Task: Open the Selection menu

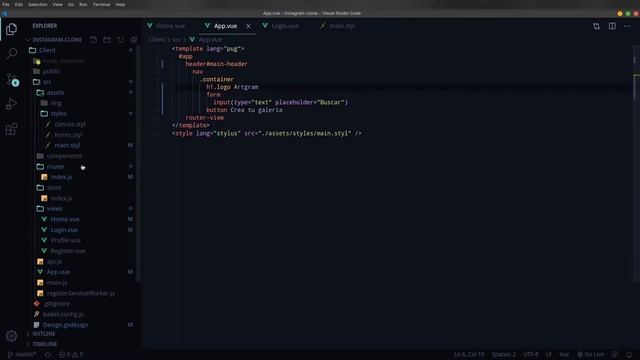Action: (38, 4)
